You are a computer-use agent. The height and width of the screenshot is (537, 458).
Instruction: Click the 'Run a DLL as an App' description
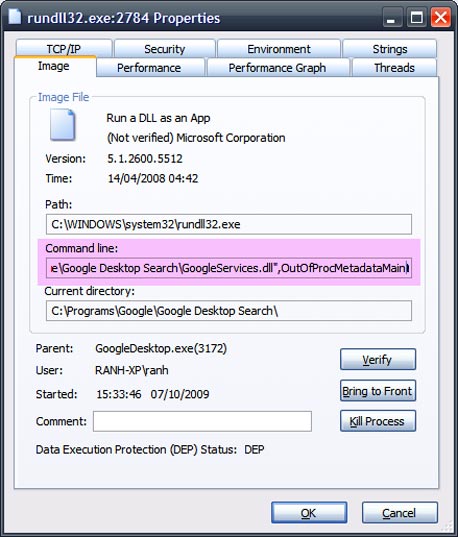[x=158, y=118]
